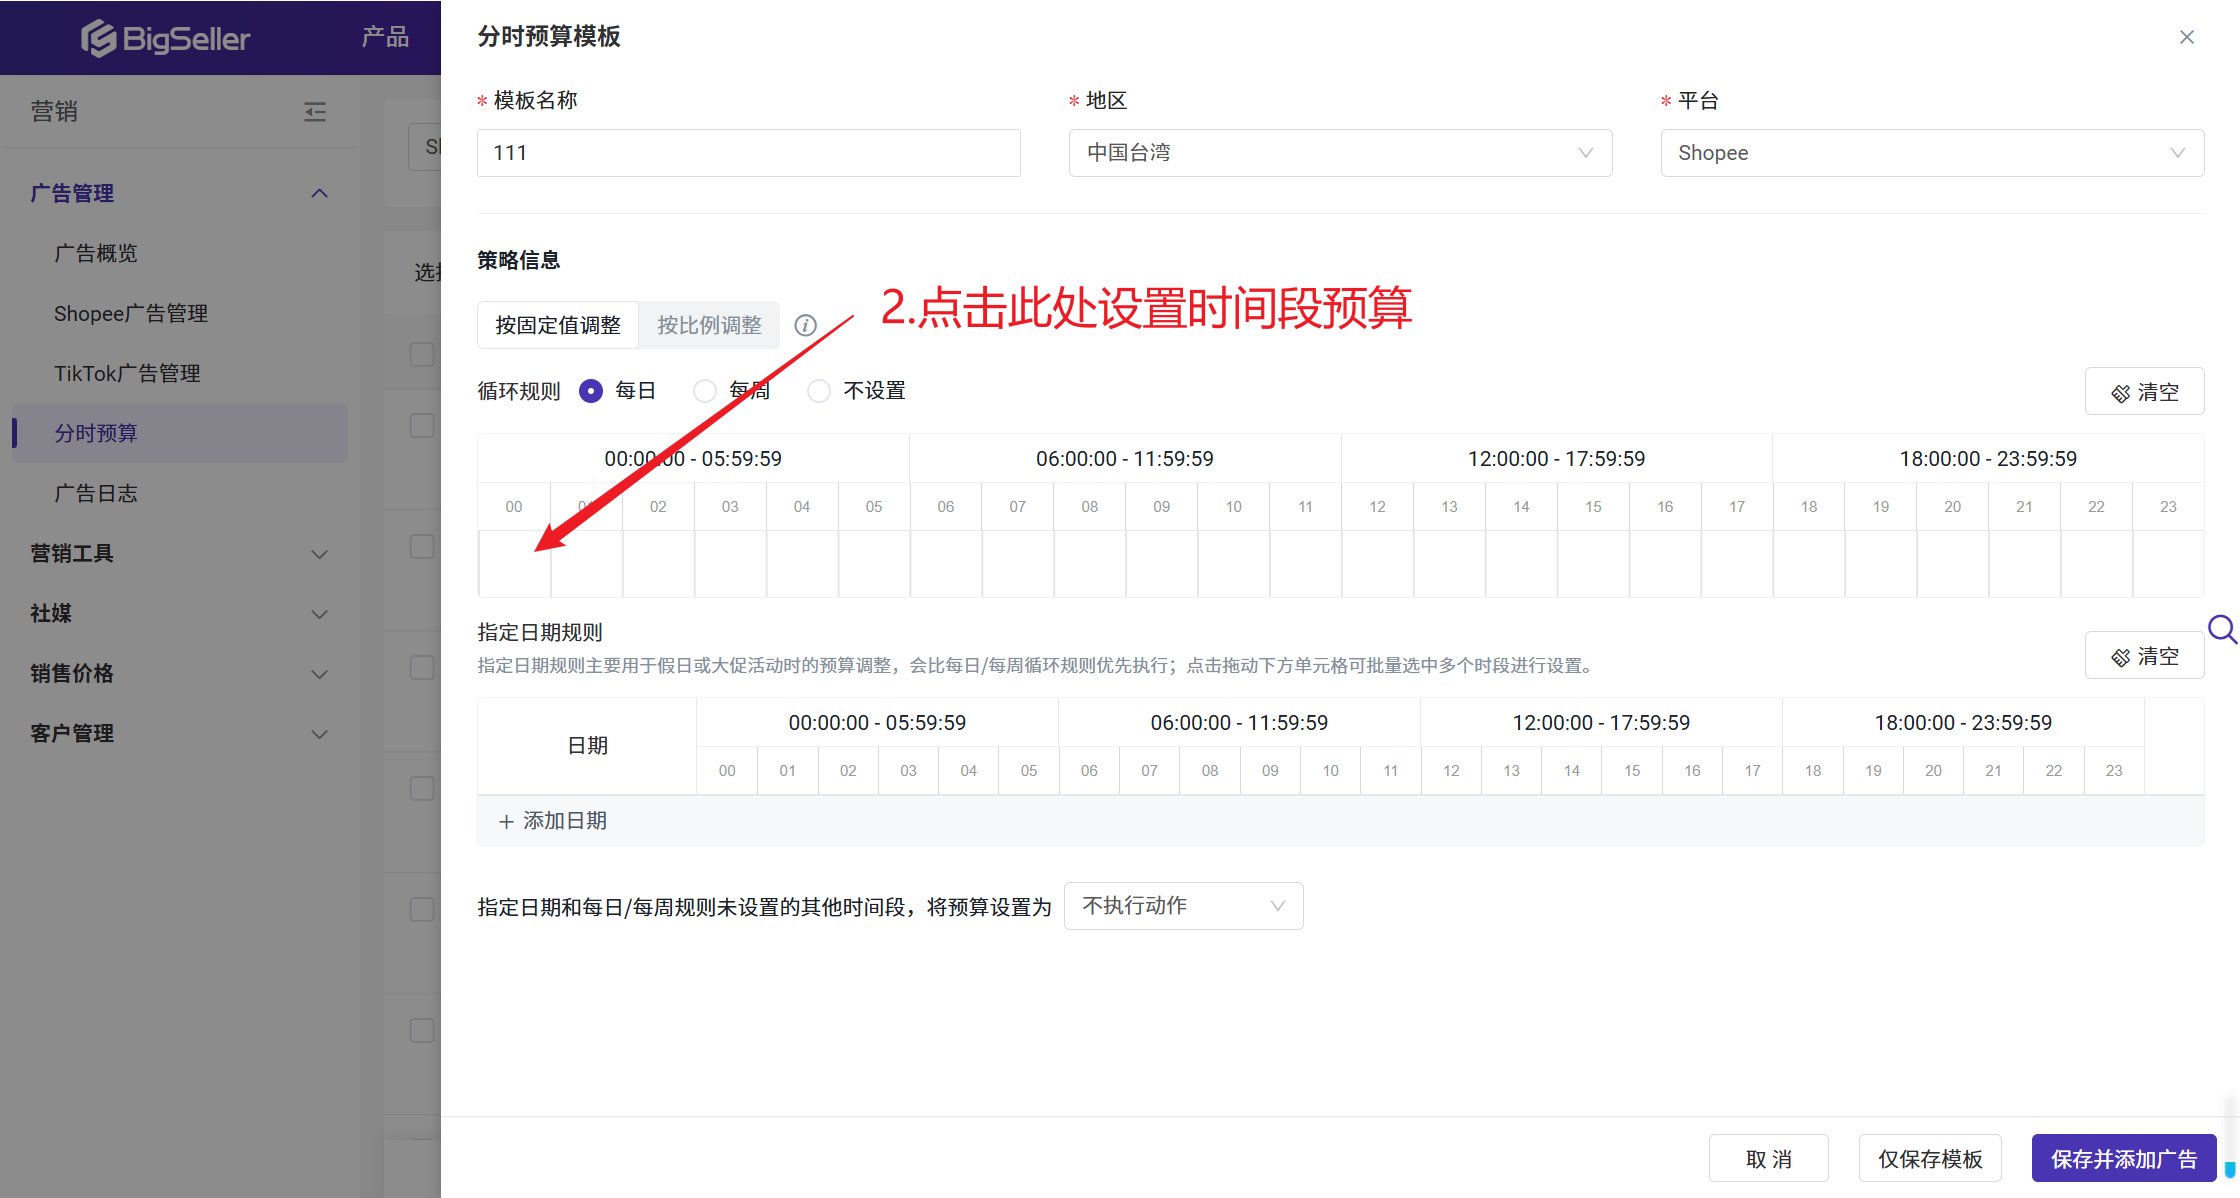Screen dimensions: 2240x1198
Task: Click 仅保存模板 button
Action: point(1929,1159)
